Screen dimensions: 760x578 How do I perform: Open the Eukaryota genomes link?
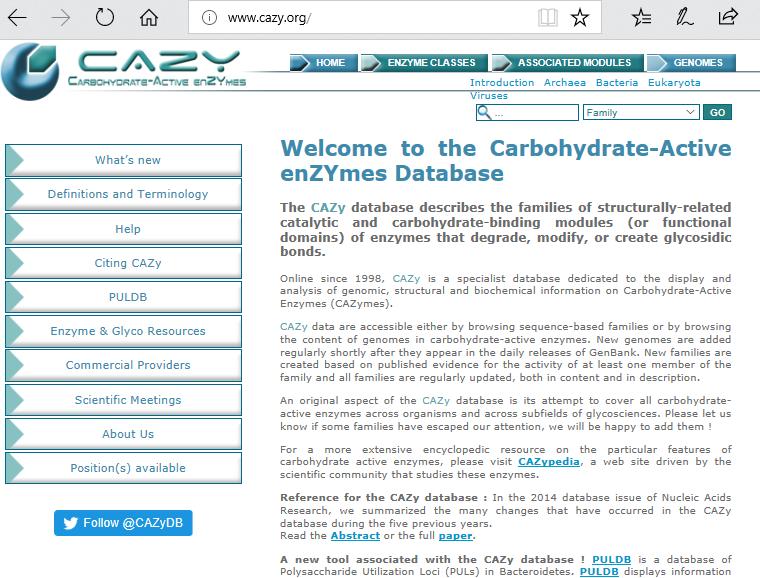[674, 82]
